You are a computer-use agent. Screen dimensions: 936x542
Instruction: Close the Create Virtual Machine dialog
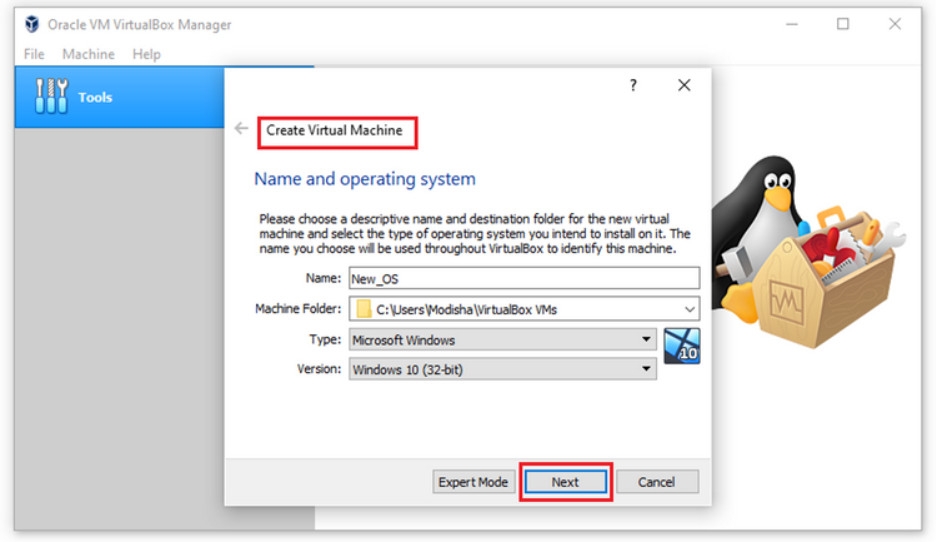684,85
